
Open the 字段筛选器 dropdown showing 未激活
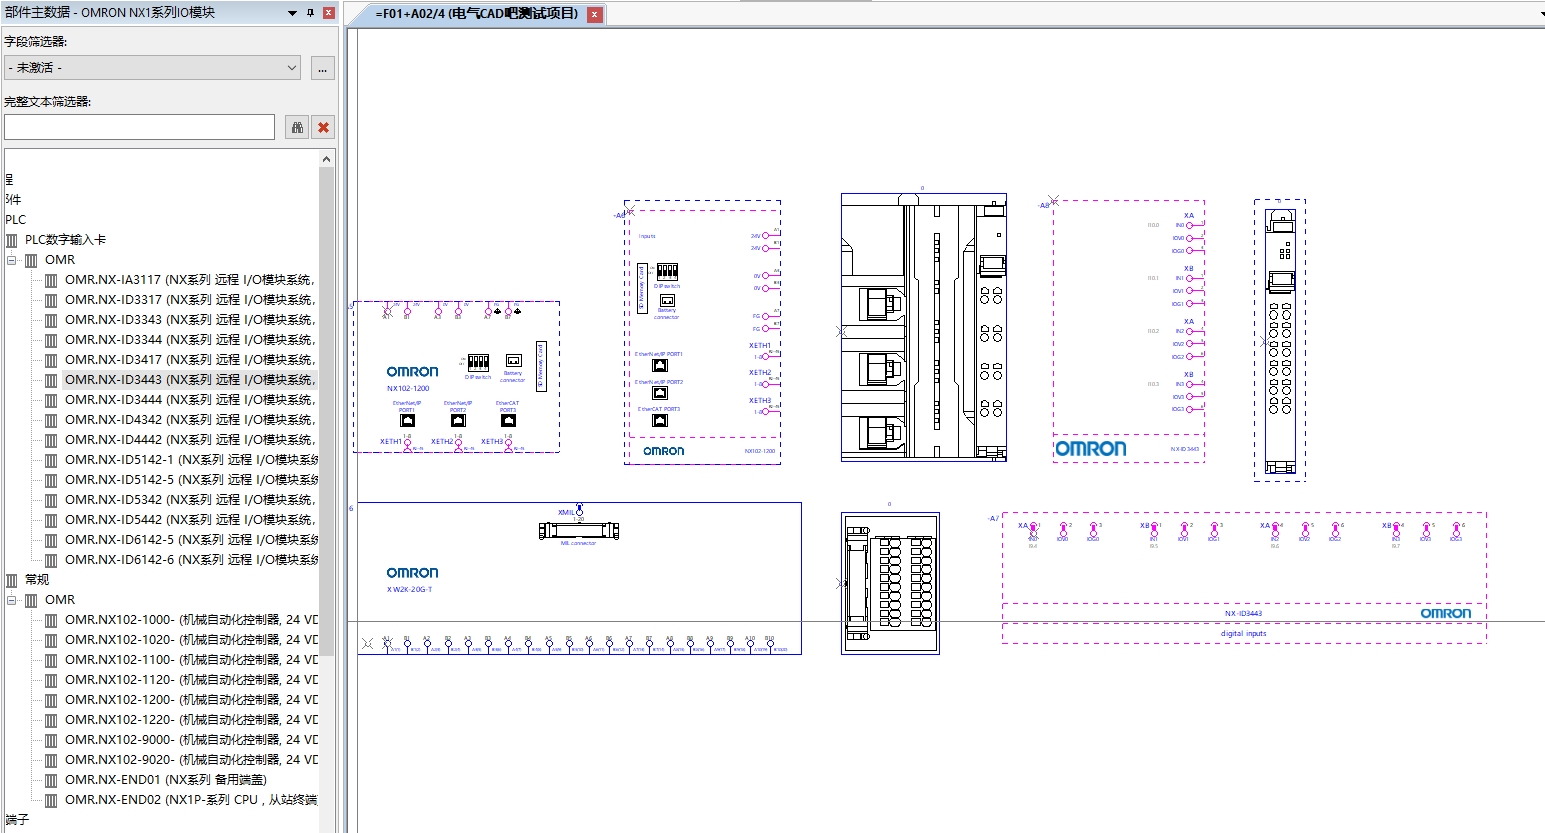click(x=152, y=68)
